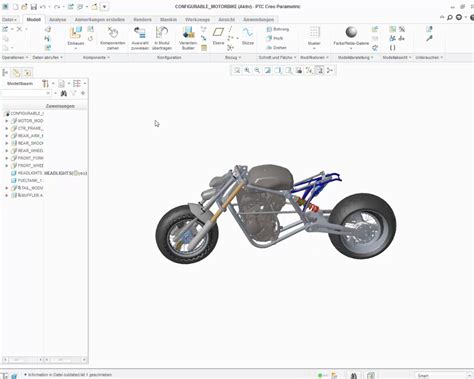Click the model tree search input field
The width and height of the screenshot is (474, 379).
(25, 93)
